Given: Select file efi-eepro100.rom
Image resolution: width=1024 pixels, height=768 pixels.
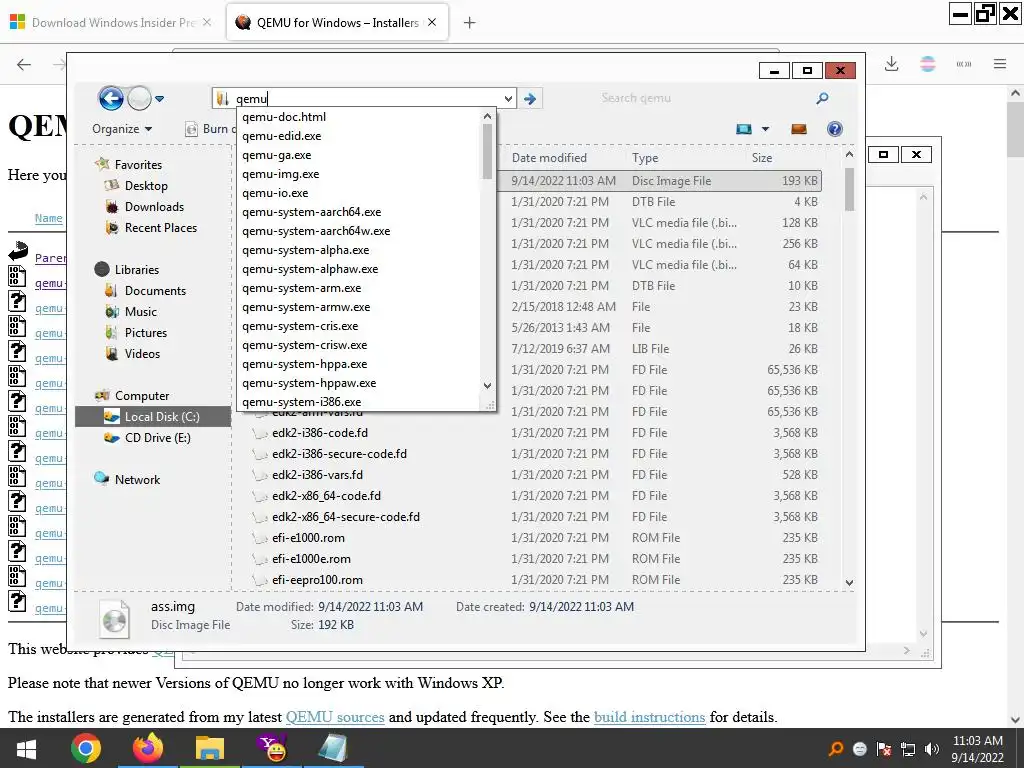Looking at the screenshot, I should (x=317, y=580).
